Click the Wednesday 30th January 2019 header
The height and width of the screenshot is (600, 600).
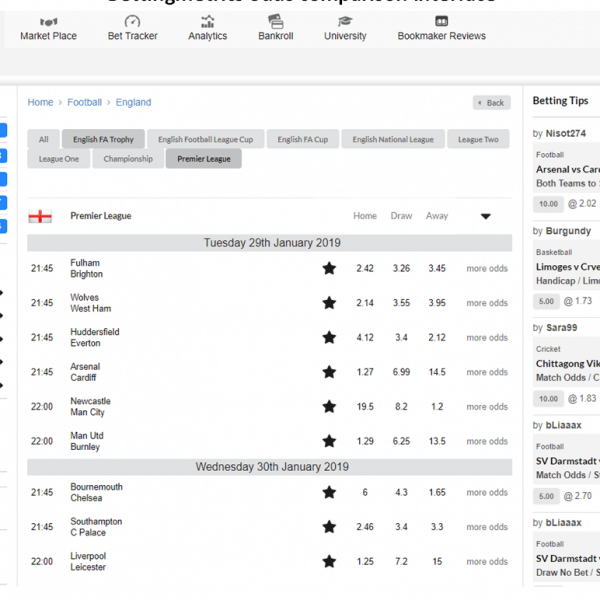point(269,467)
